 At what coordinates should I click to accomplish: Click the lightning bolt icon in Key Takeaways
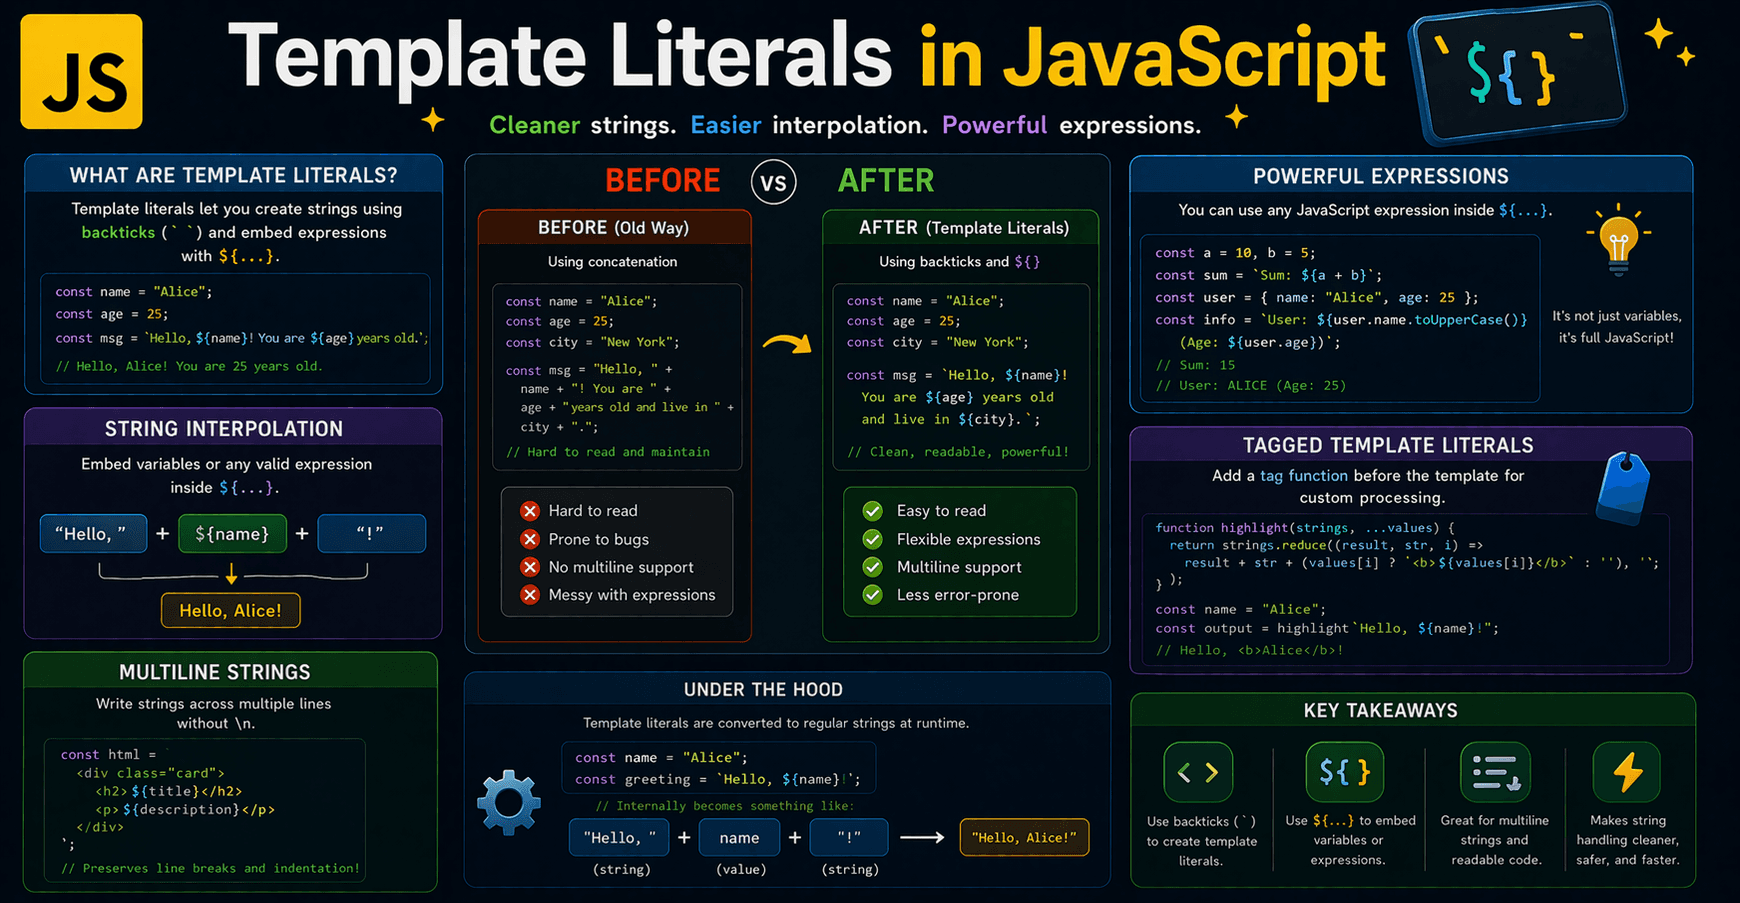[x=1627, y=772]
